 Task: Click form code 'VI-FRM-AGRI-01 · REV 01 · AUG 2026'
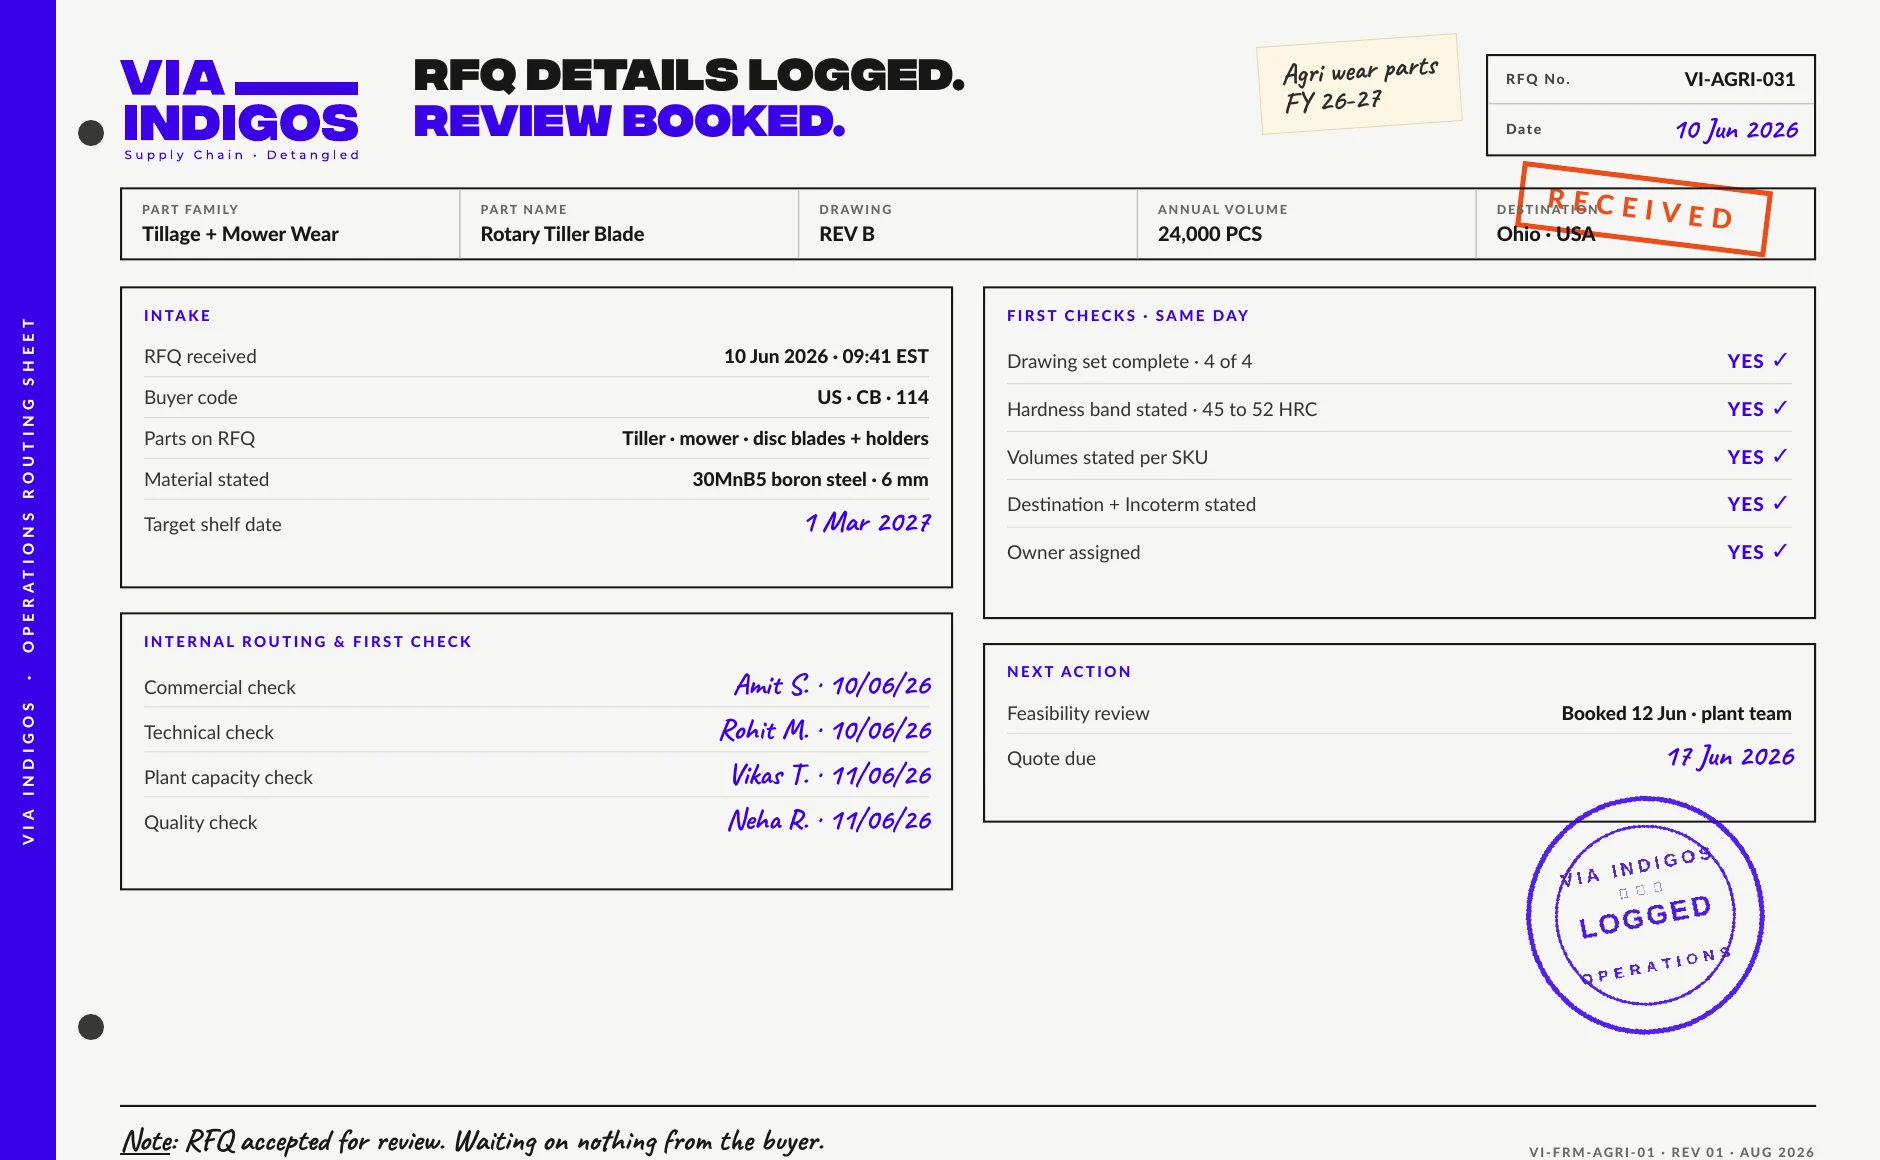click(1671, 1152)
